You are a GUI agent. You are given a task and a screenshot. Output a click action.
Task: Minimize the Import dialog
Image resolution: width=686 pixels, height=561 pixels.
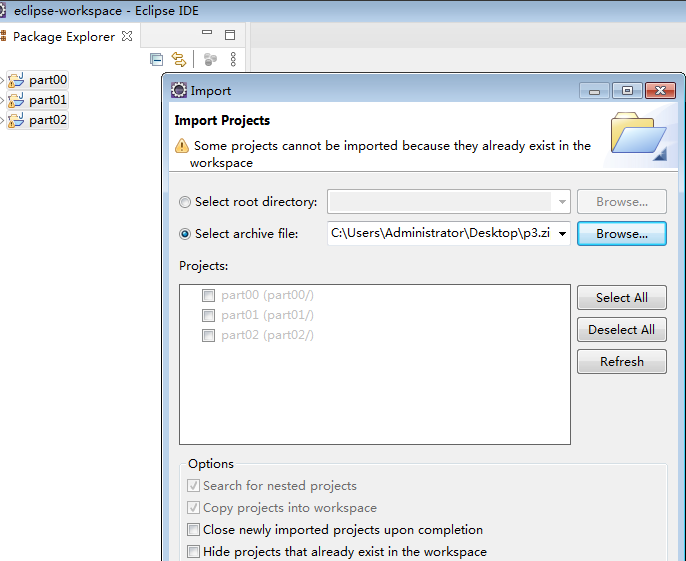(x=594, y=91)
